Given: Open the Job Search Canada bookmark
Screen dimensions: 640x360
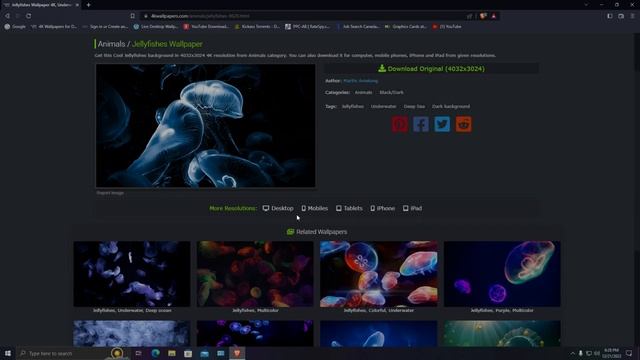Looking at the screenshot, I should pos(357,27).
